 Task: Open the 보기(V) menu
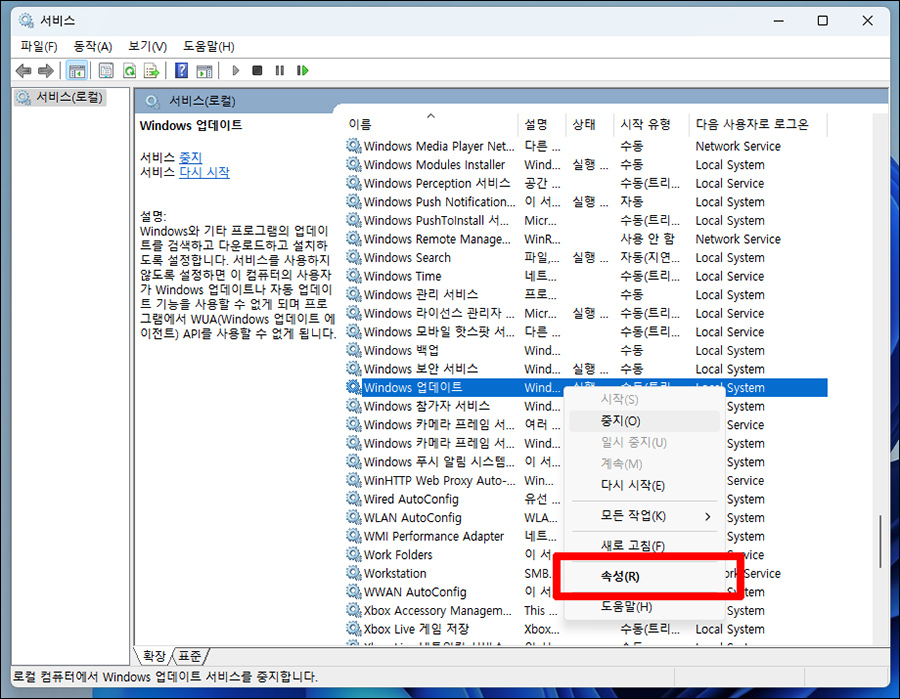(x=148, y=46)
